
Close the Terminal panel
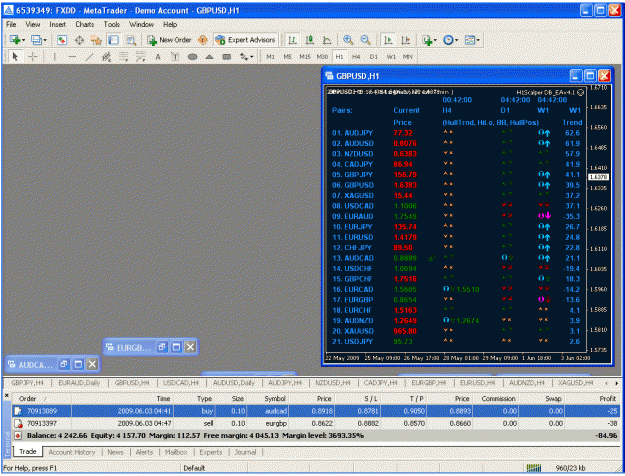coord(6,396)
